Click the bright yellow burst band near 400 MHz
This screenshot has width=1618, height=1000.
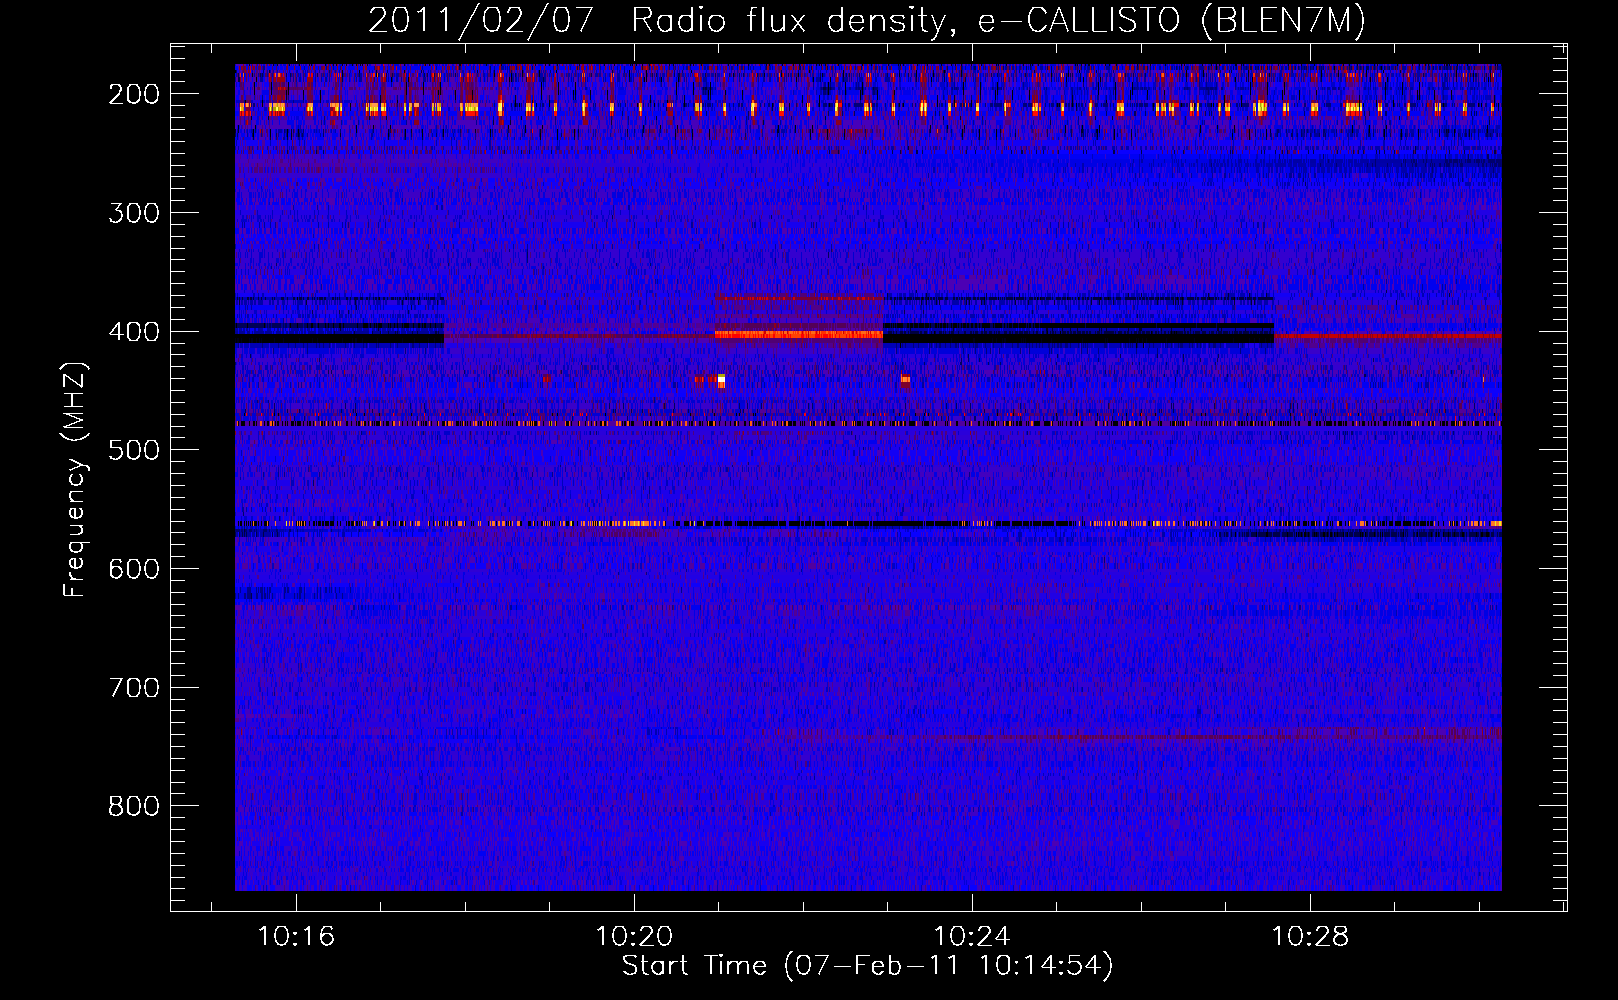click(799, 334)
